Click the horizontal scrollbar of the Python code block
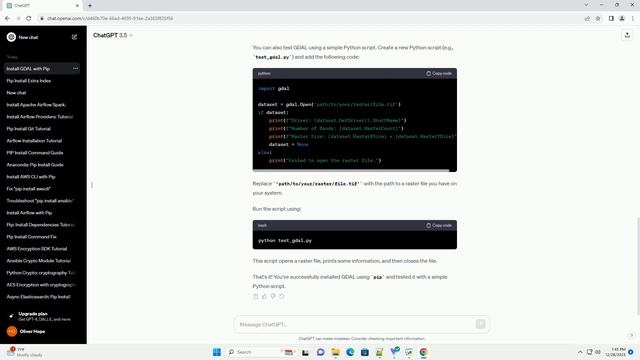The height and width of the screenshot is (360, 640). coord(351,170)
